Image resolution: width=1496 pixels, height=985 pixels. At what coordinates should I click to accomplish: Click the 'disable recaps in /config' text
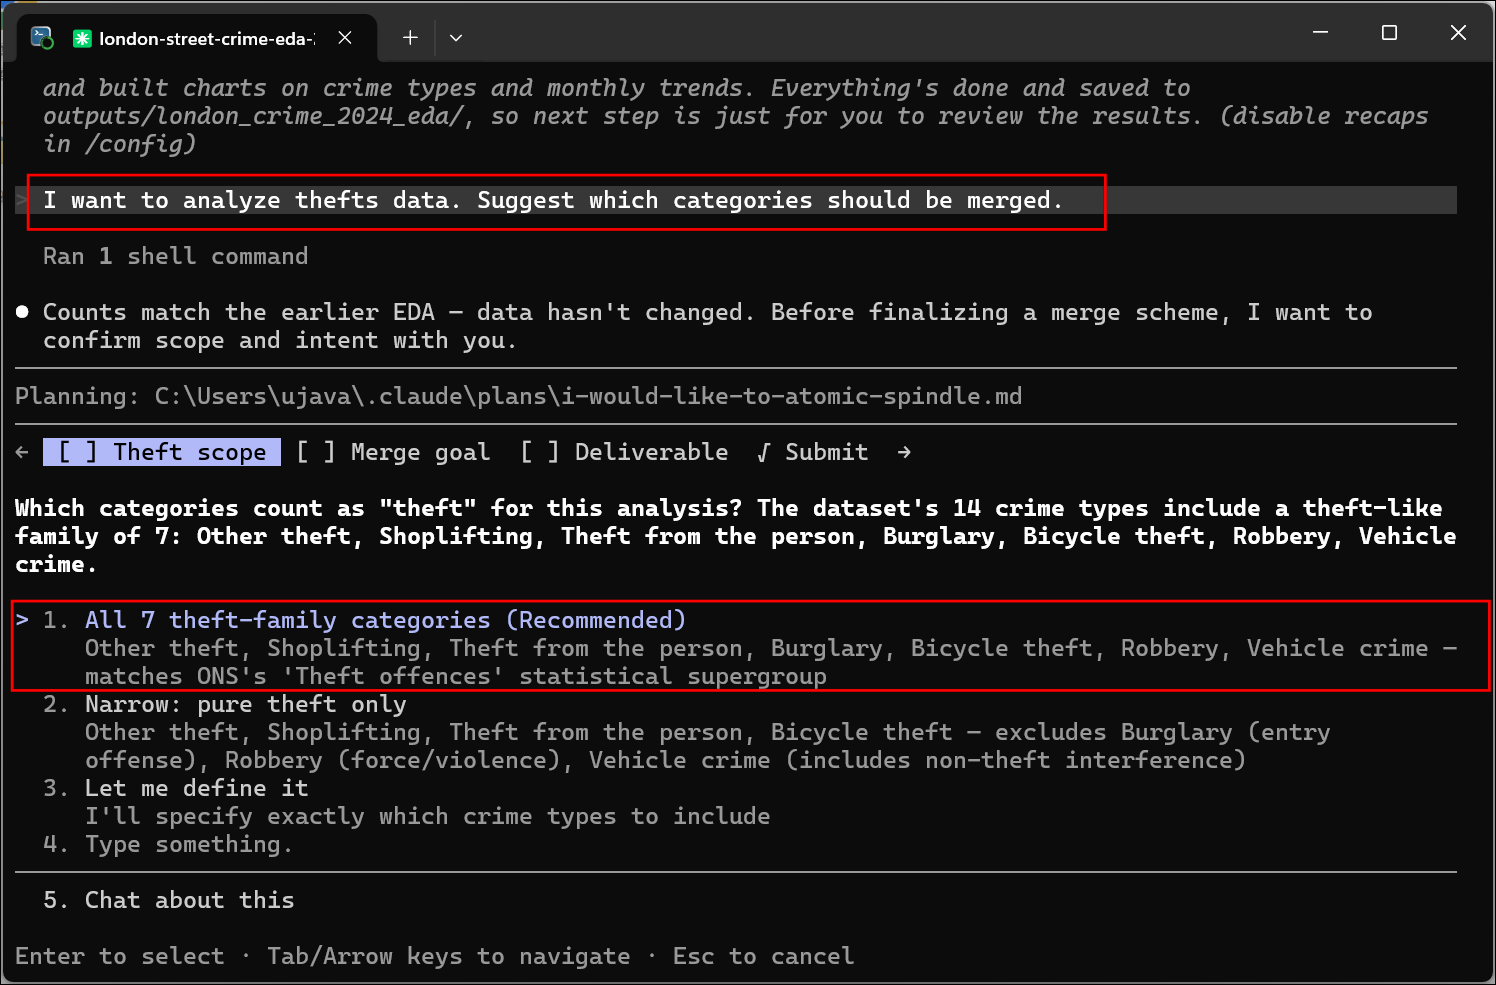click(735, 130)
